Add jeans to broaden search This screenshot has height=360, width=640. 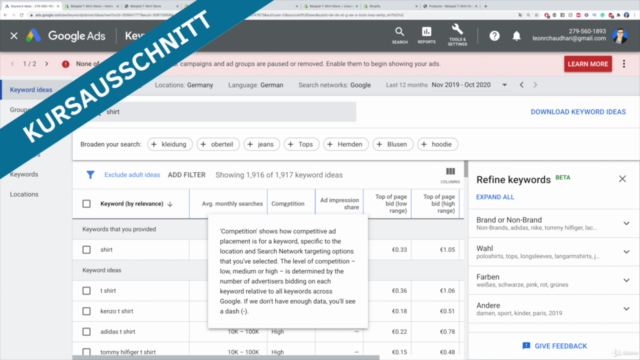[x=261, y=144]
